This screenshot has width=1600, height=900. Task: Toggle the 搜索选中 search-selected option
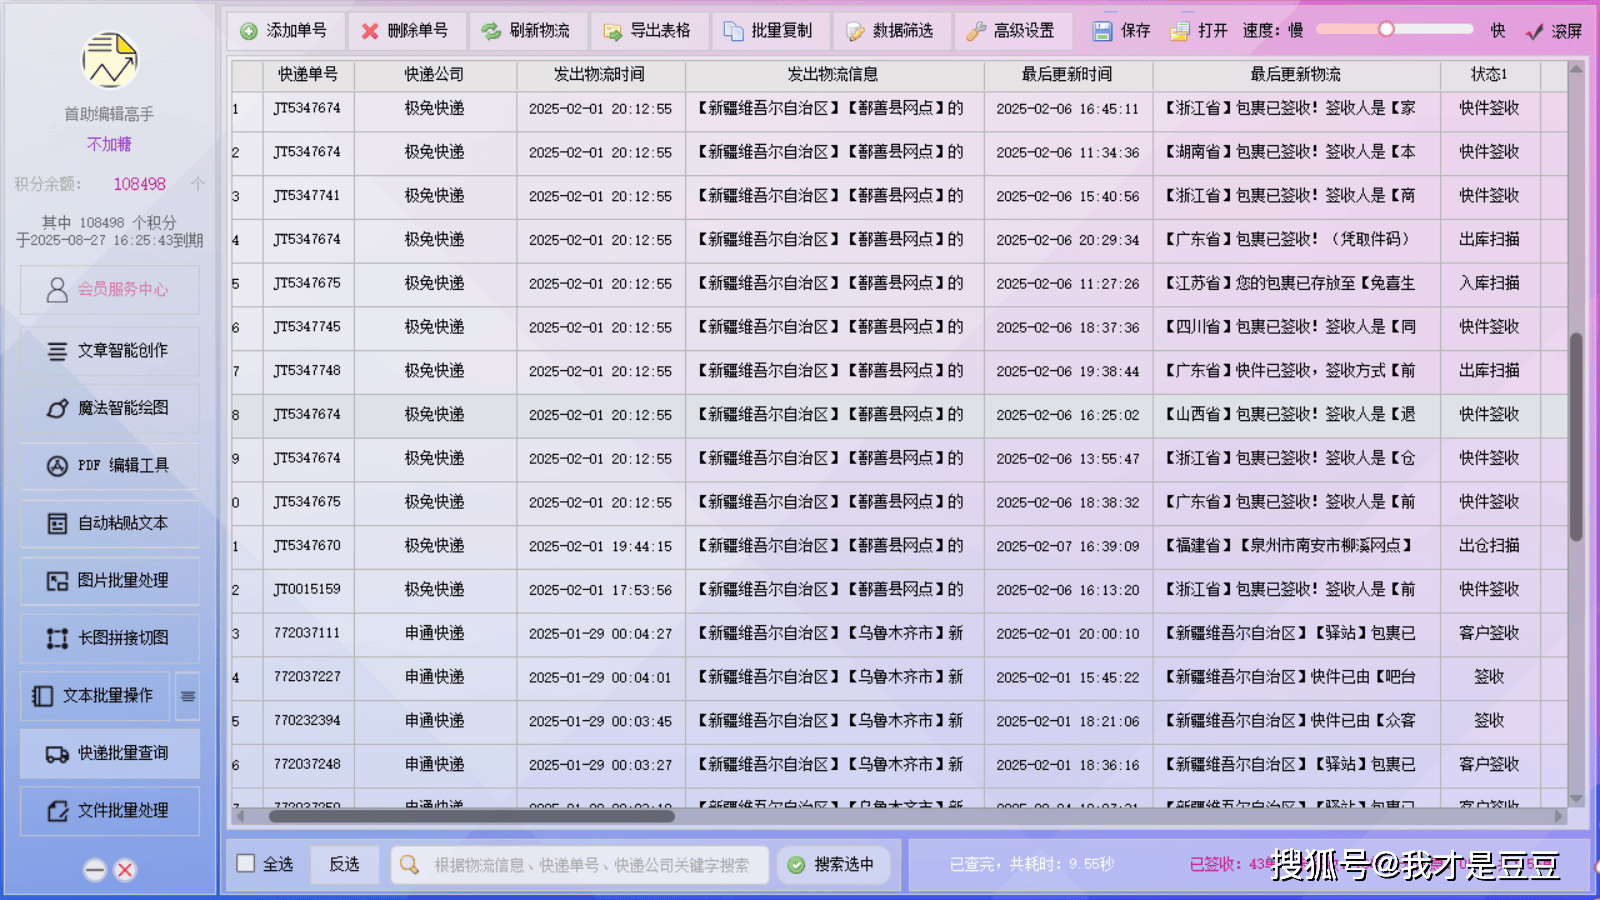click(796, 865)
